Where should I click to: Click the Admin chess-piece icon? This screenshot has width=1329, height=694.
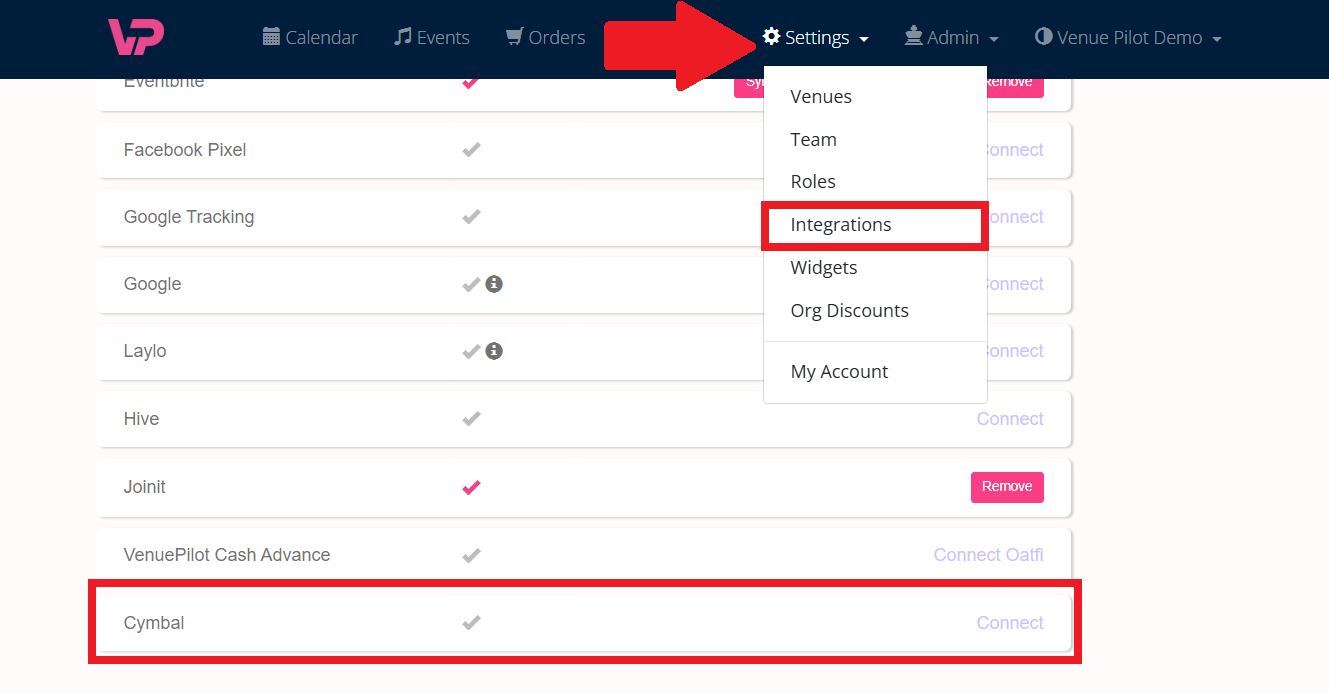tap(913, 37)
